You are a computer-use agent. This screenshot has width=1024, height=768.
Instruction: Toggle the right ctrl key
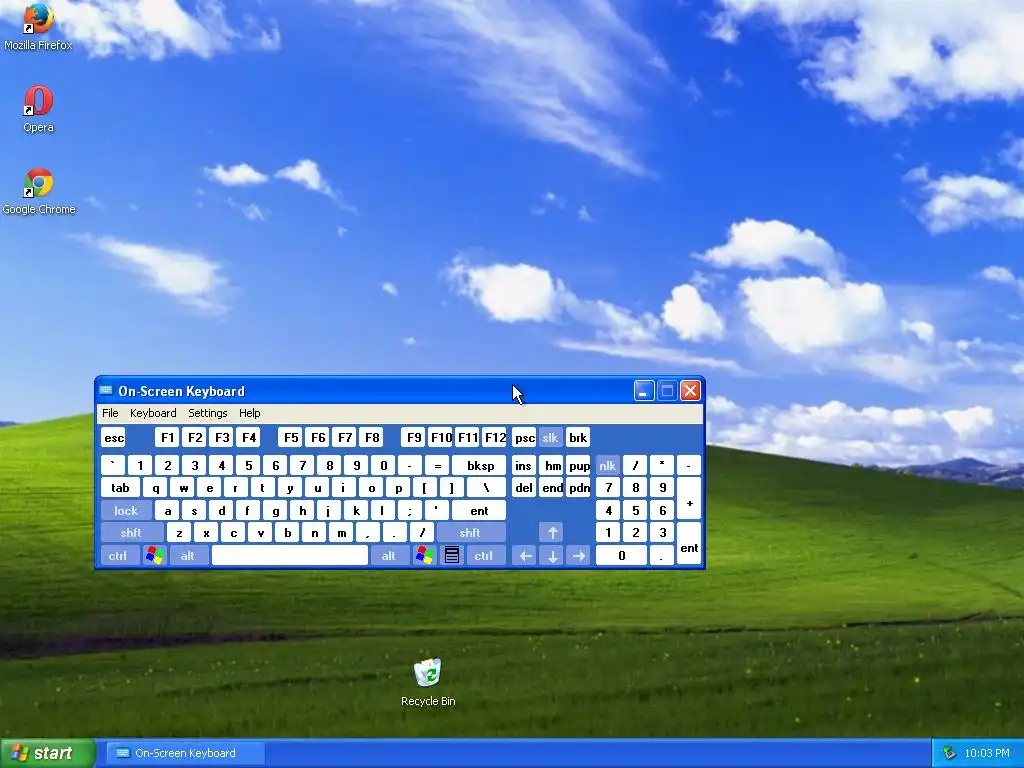coord(485,556)
